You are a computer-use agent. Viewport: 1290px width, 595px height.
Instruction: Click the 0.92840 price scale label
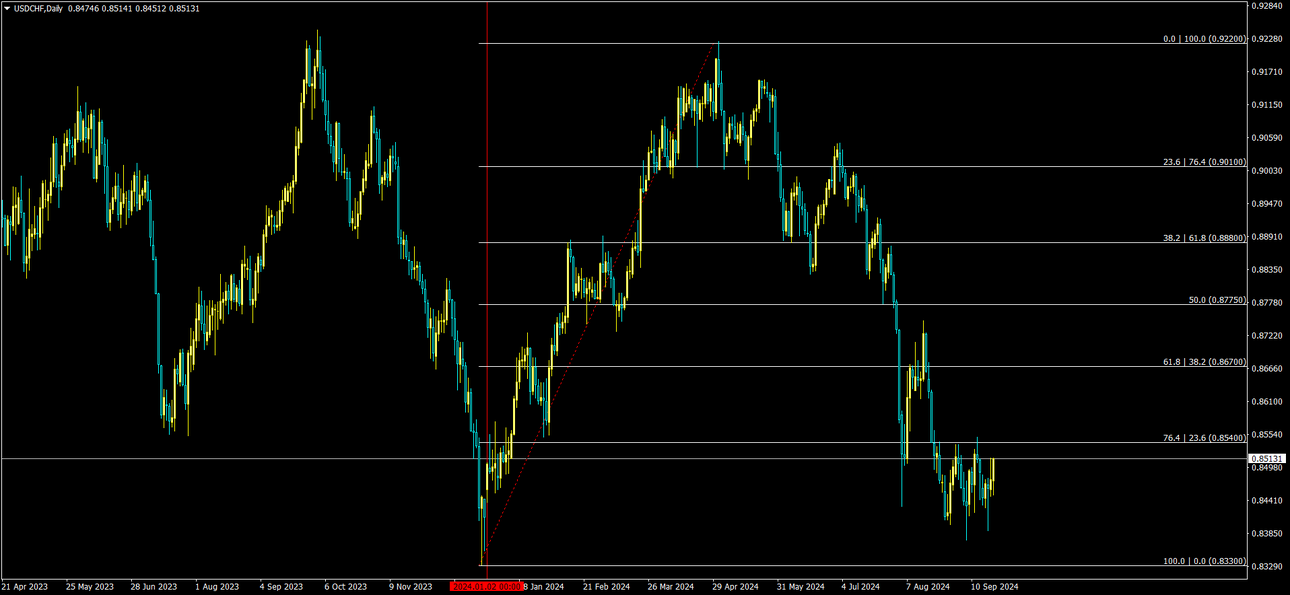coord(1266,6)
